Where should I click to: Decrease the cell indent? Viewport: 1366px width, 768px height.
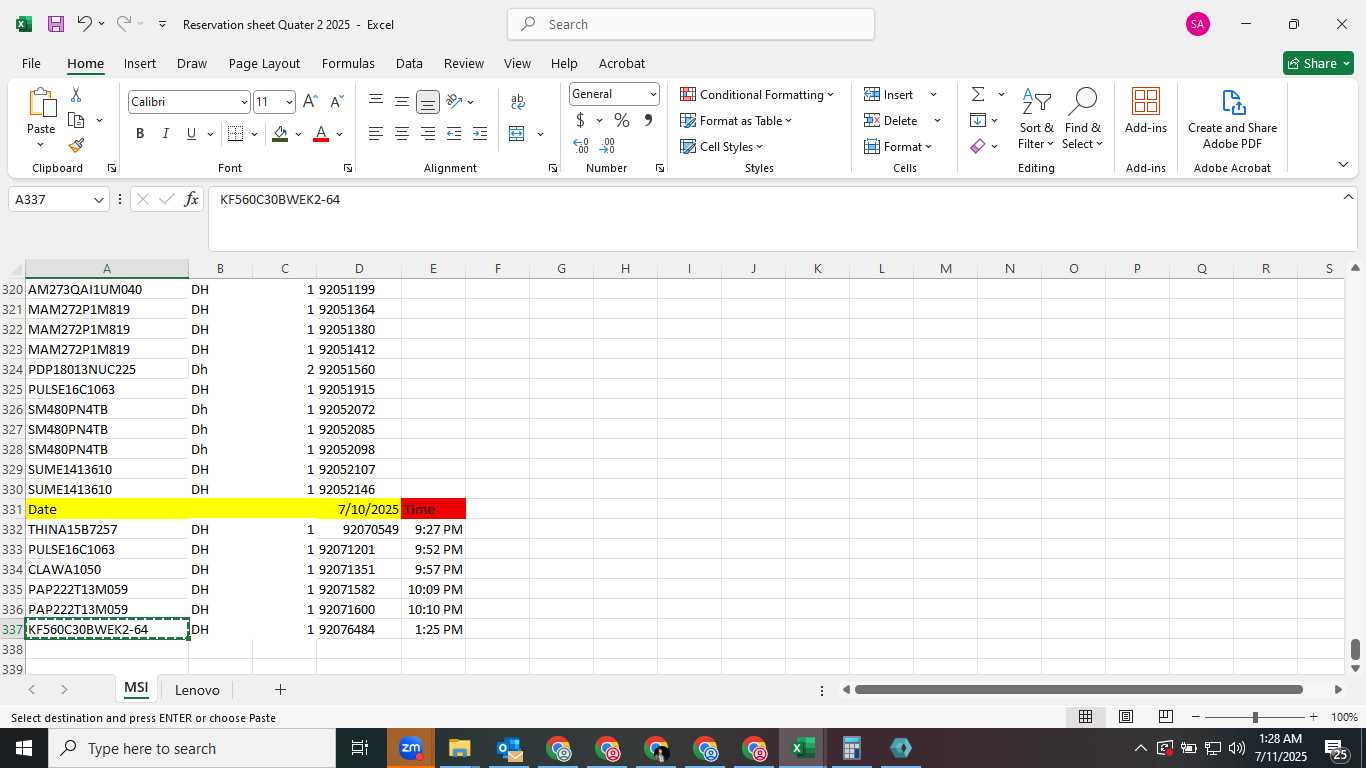point(454,134)
